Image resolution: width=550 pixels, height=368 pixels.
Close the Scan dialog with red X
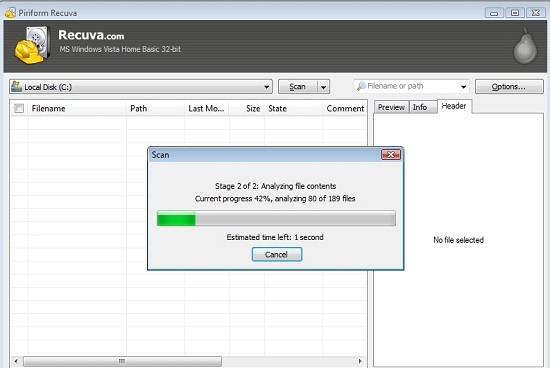pyautogui.click(x=391, y=154)
